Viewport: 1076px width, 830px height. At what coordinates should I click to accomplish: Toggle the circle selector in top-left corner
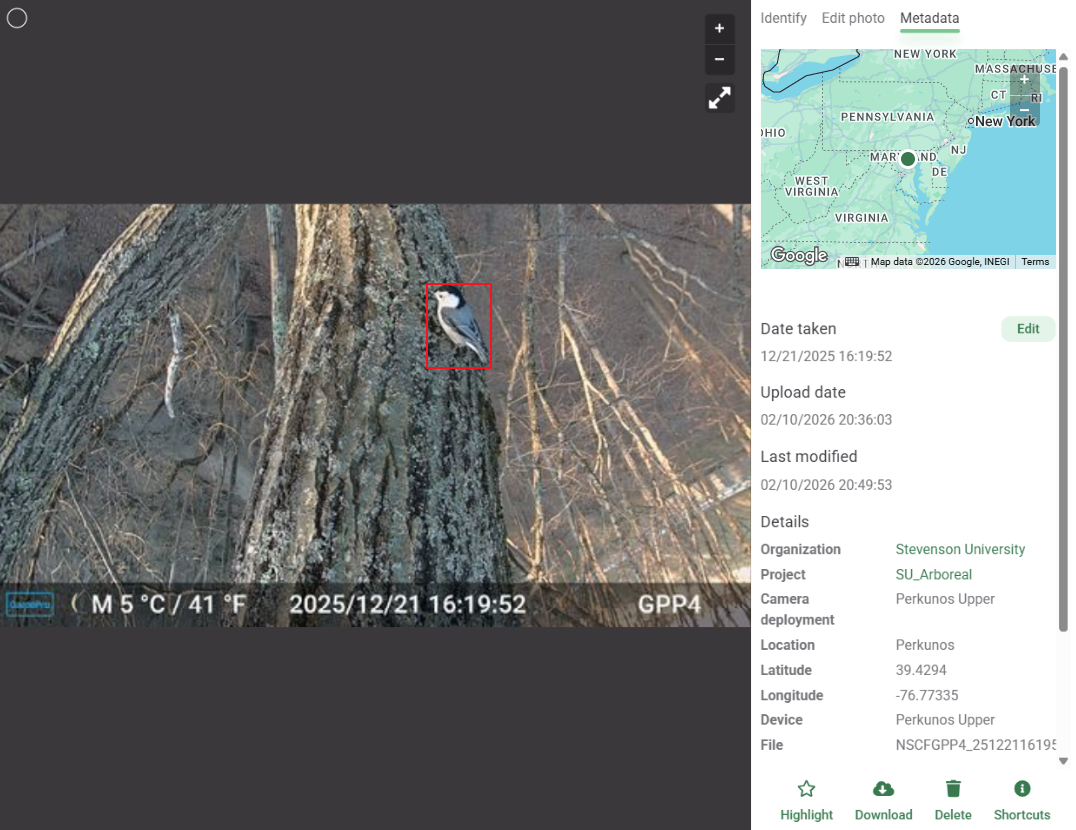click(x=17, y=18)
